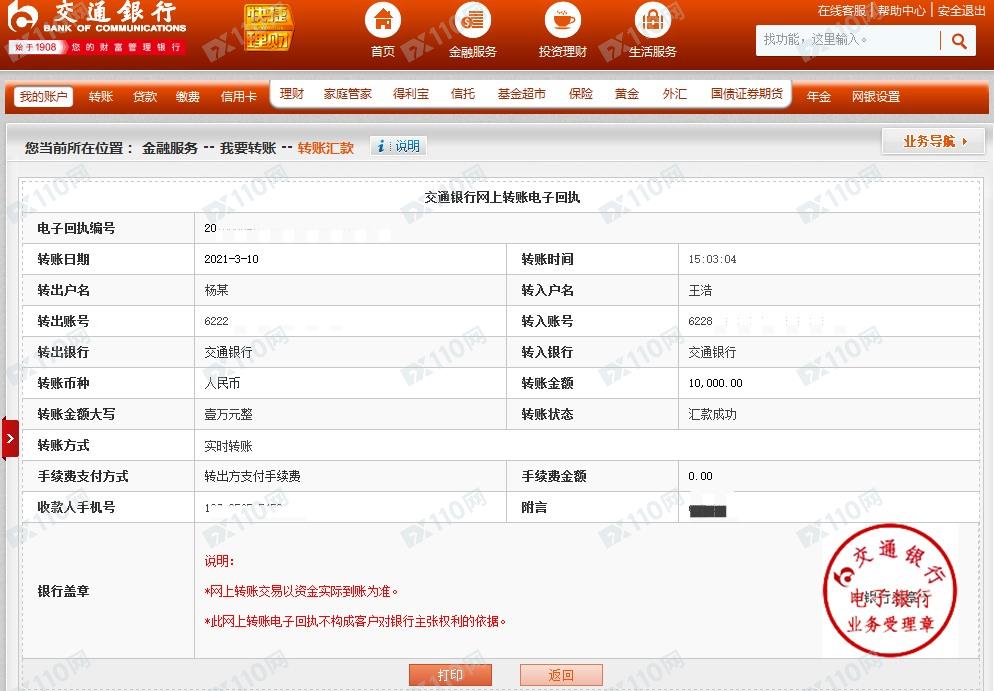Select 信托 submenu item

click(463, 94)
